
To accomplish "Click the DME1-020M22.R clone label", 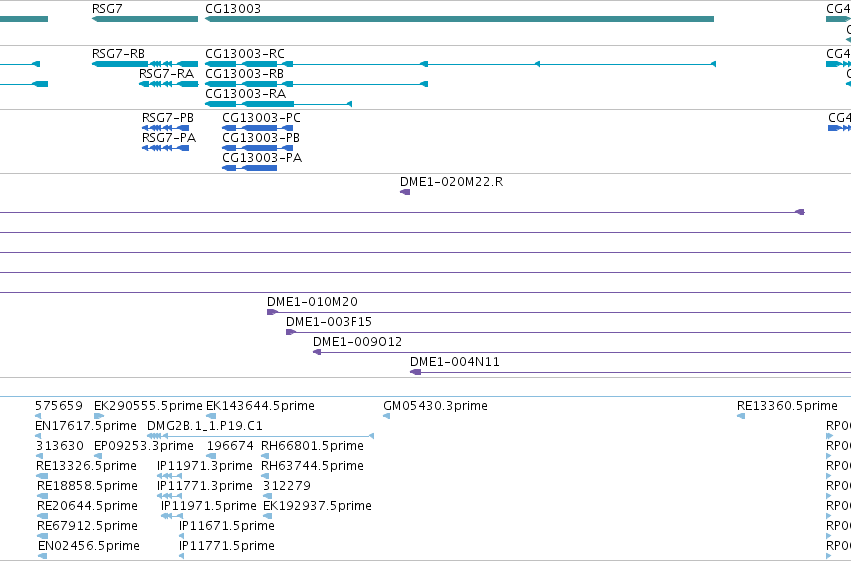I will point(452,182).
